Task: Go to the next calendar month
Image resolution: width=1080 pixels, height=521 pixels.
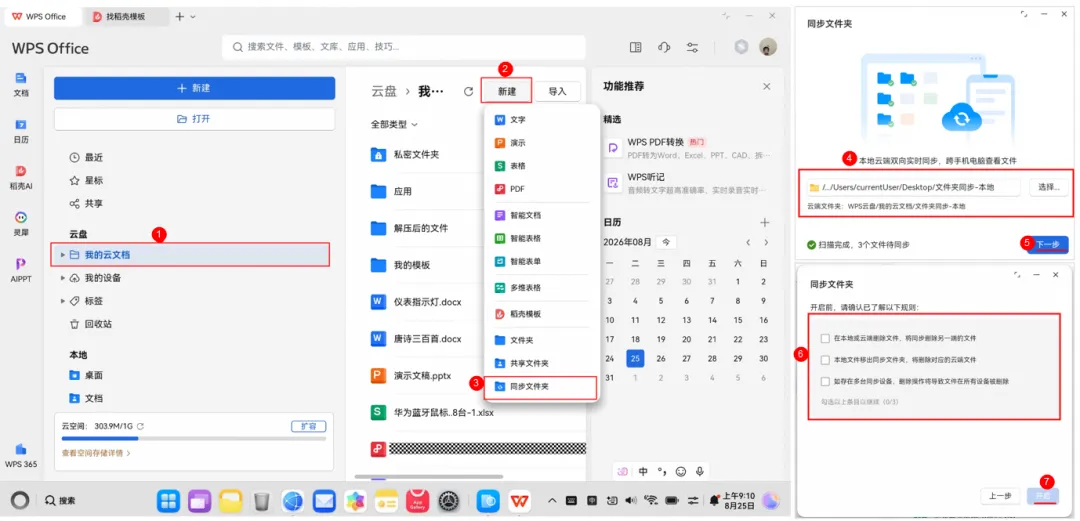Action: (766, 243)
